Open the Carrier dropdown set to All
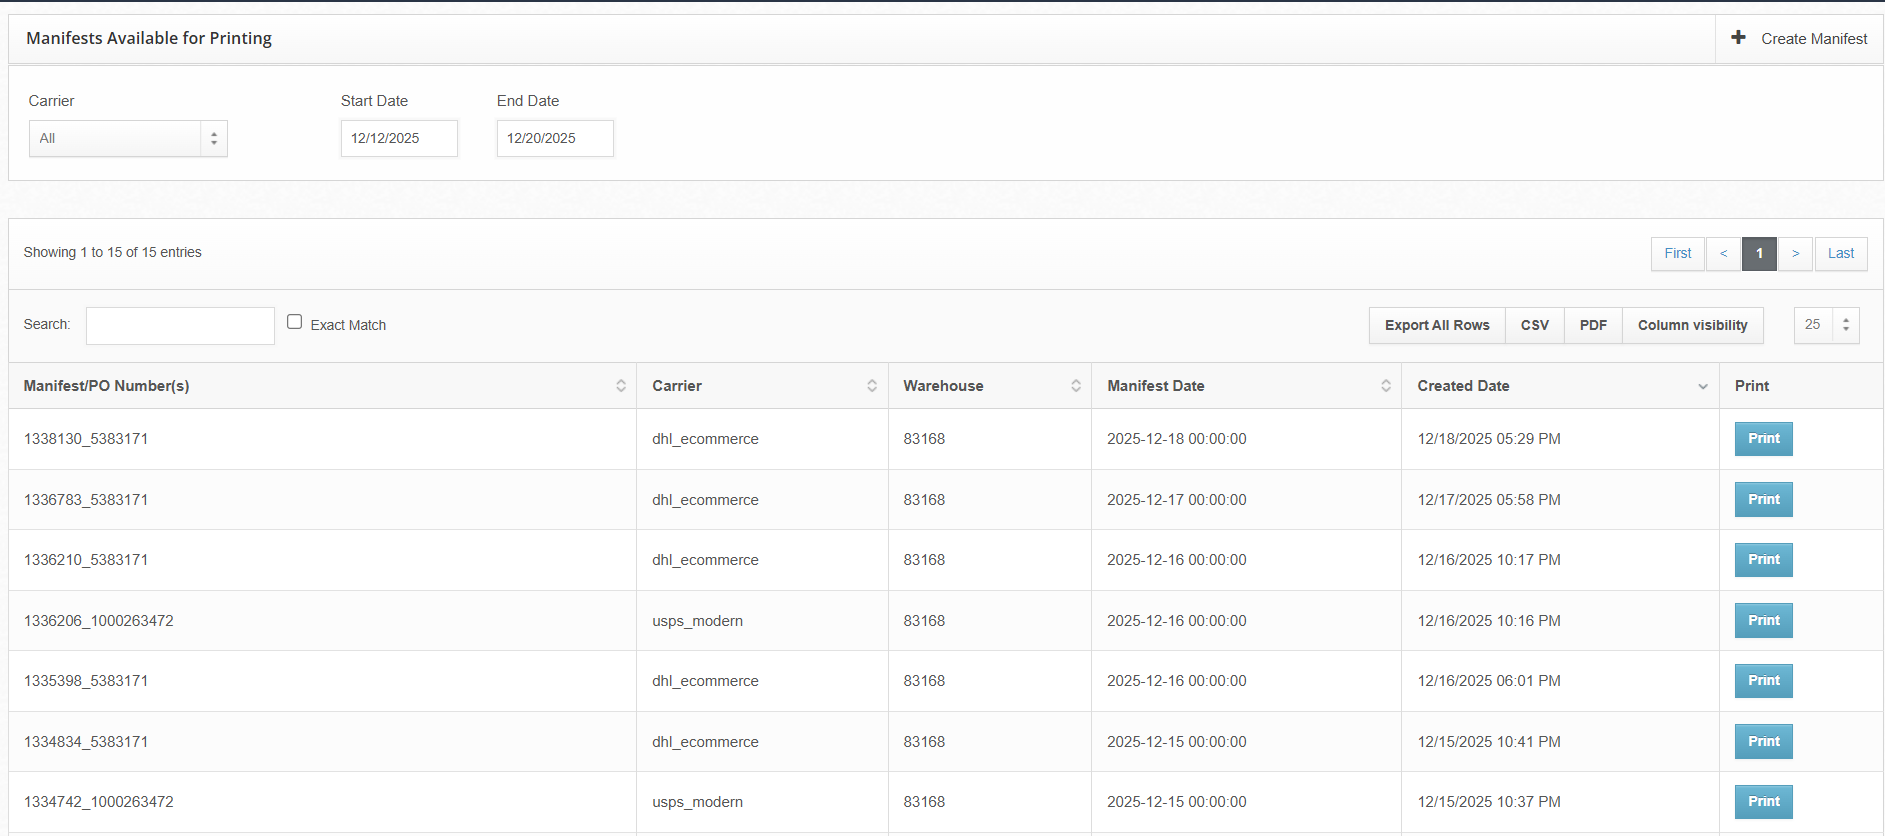 click(x=128, y=139)
